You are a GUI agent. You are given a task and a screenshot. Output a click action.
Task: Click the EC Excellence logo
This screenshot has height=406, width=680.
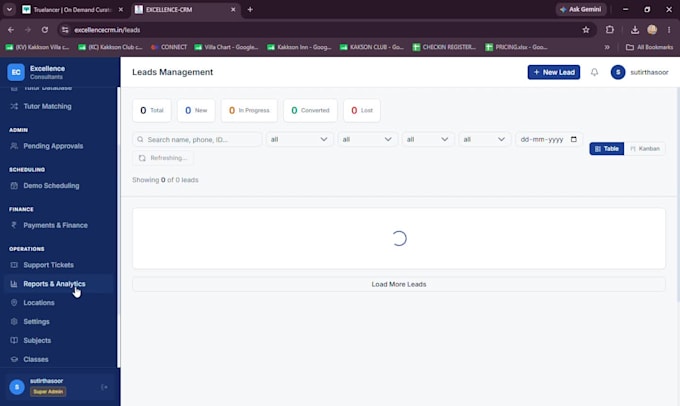[x=16, y=72]
